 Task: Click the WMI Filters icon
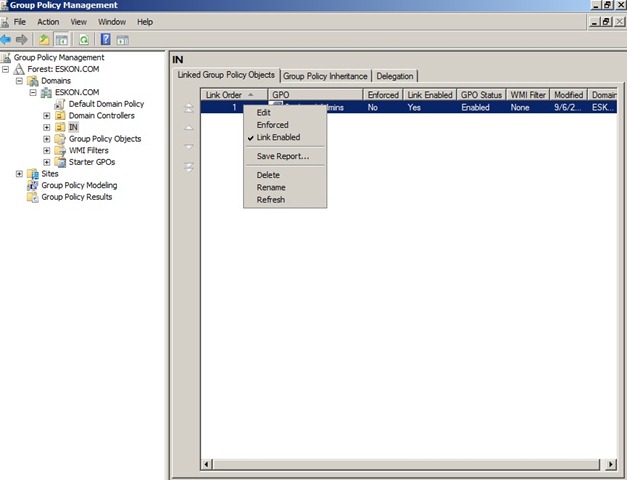click(60, 150)
